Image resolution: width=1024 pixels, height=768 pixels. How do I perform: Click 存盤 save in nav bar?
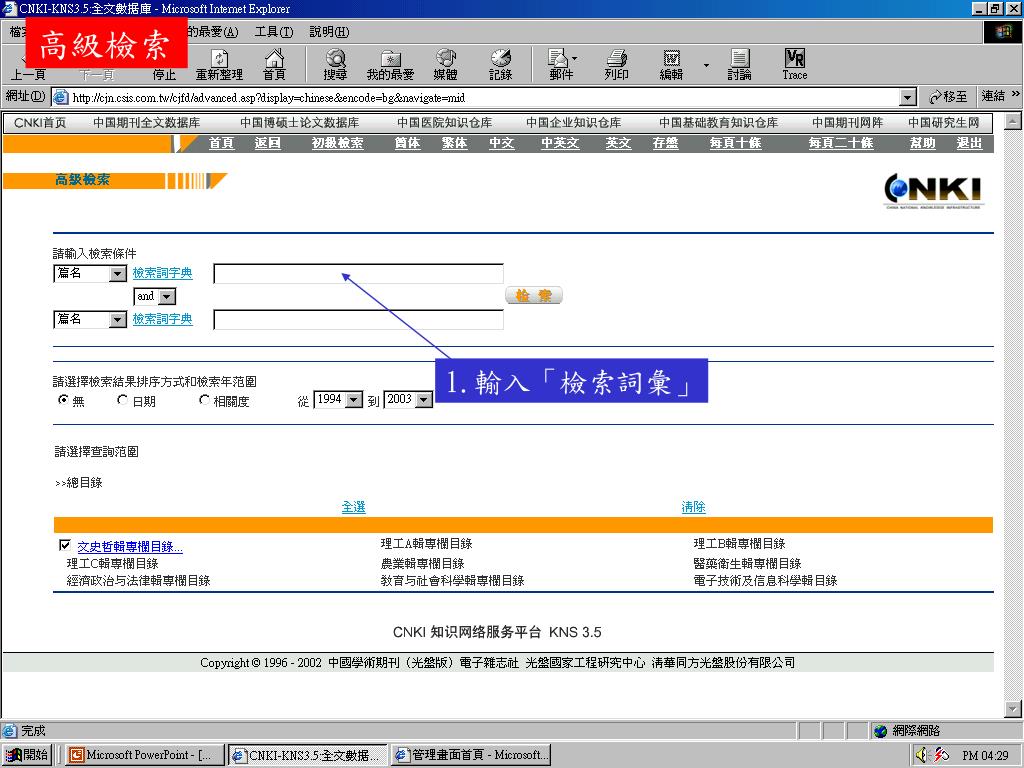[665, 143]
